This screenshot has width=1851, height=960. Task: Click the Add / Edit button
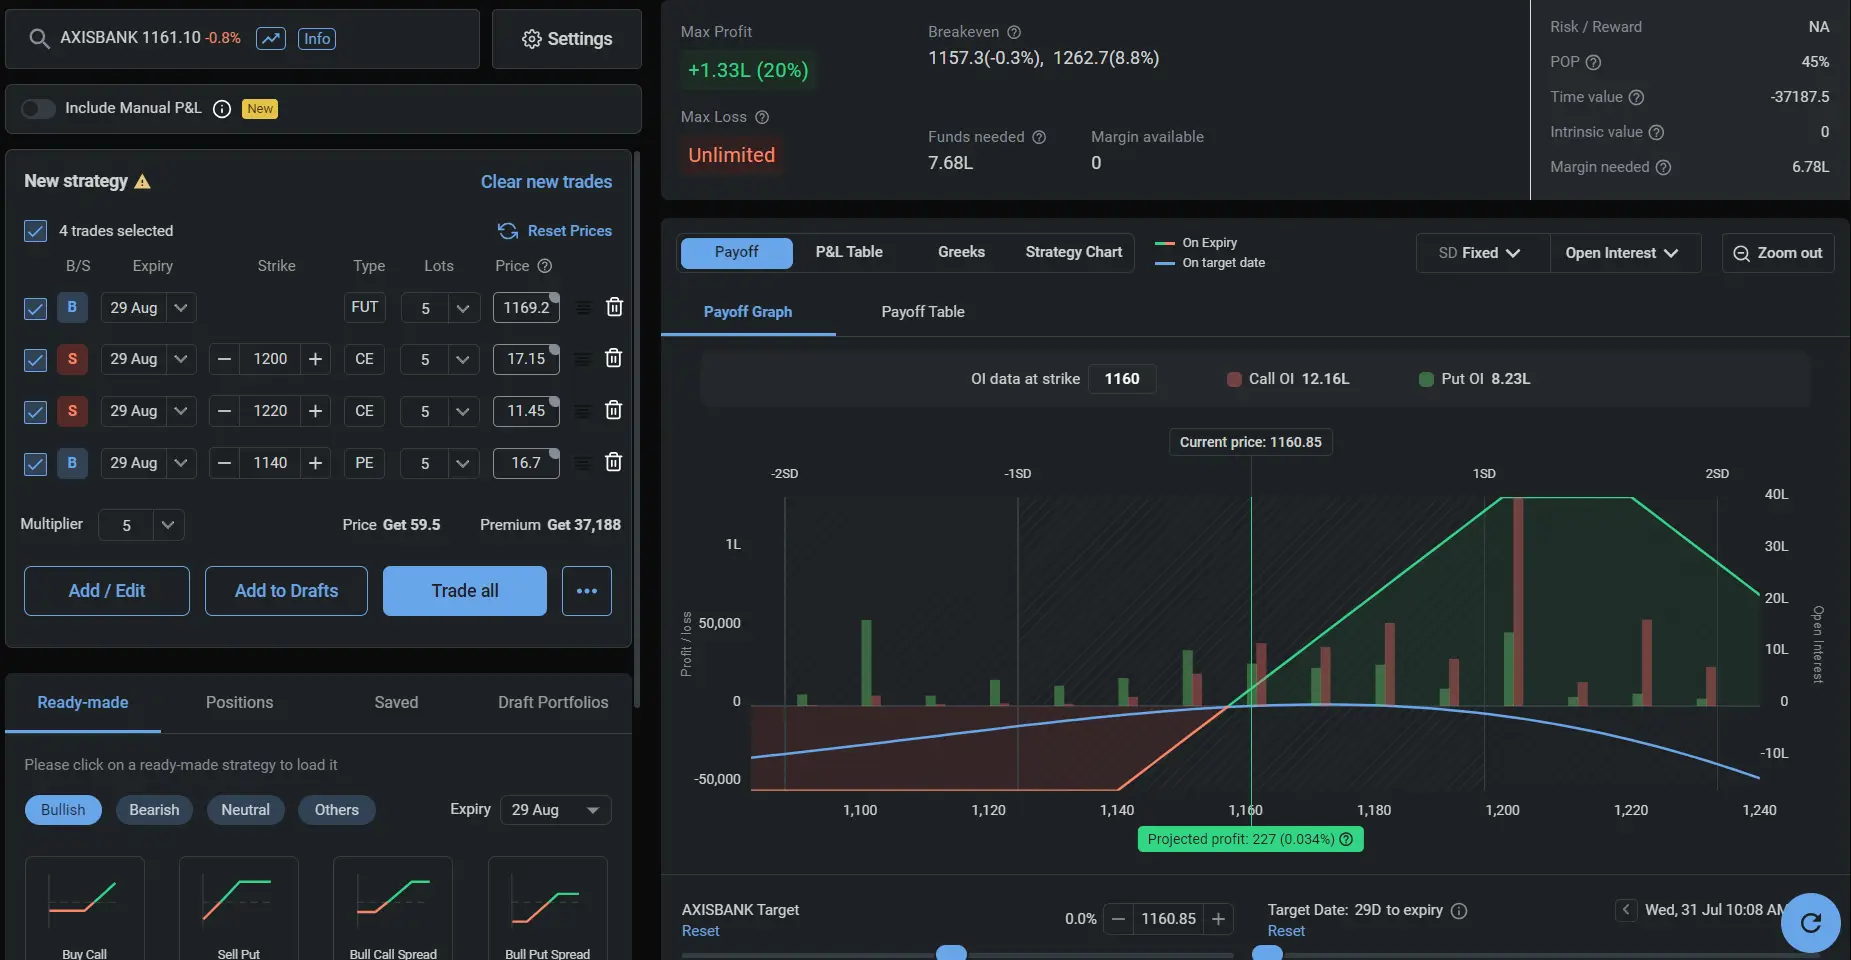click(107, 591)
